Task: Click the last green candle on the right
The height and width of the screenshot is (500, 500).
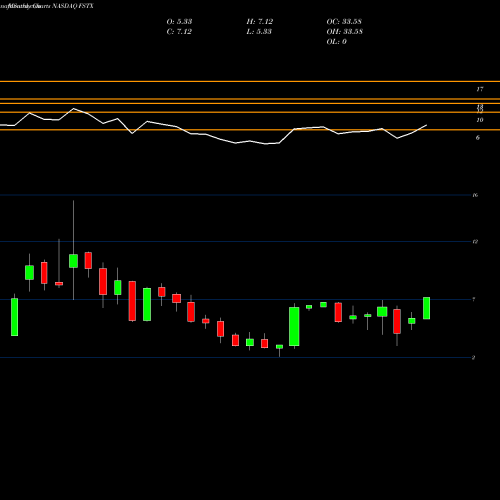Action: click(x=426, y=308)
